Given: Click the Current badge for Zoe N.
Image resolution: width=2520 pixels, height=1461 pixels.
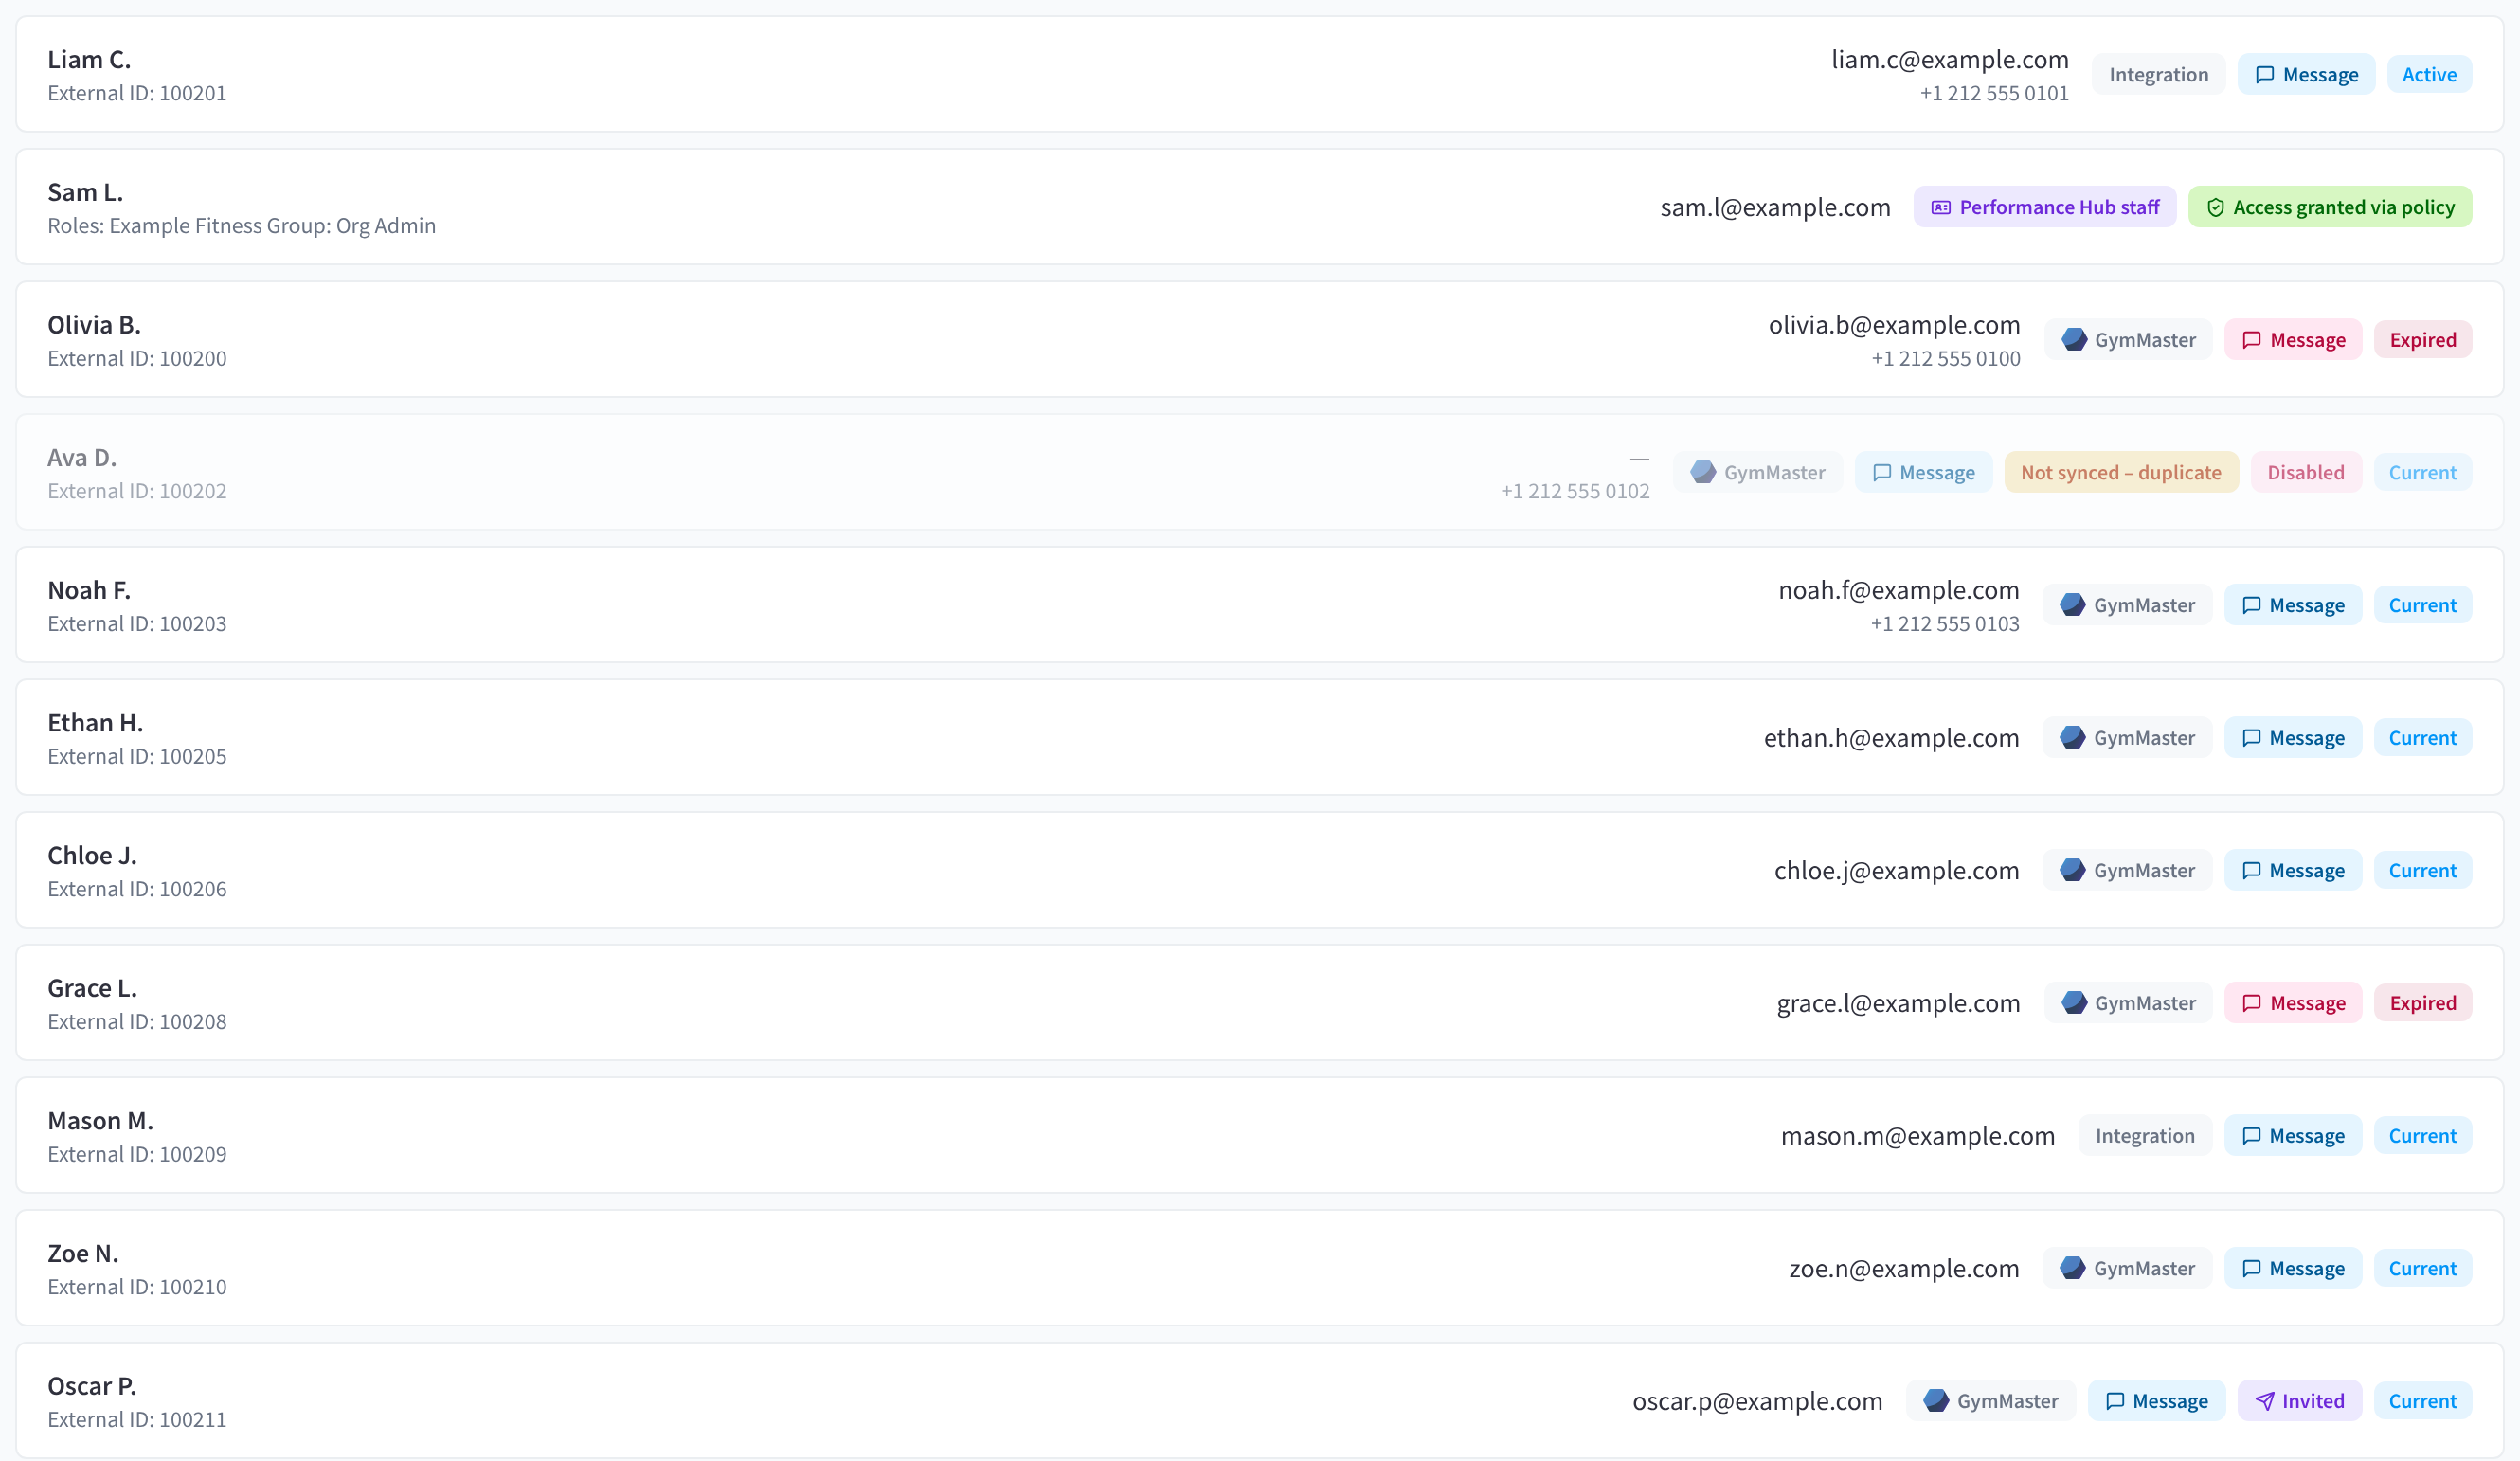Looking at the screenshot, I should 2422,1269.
